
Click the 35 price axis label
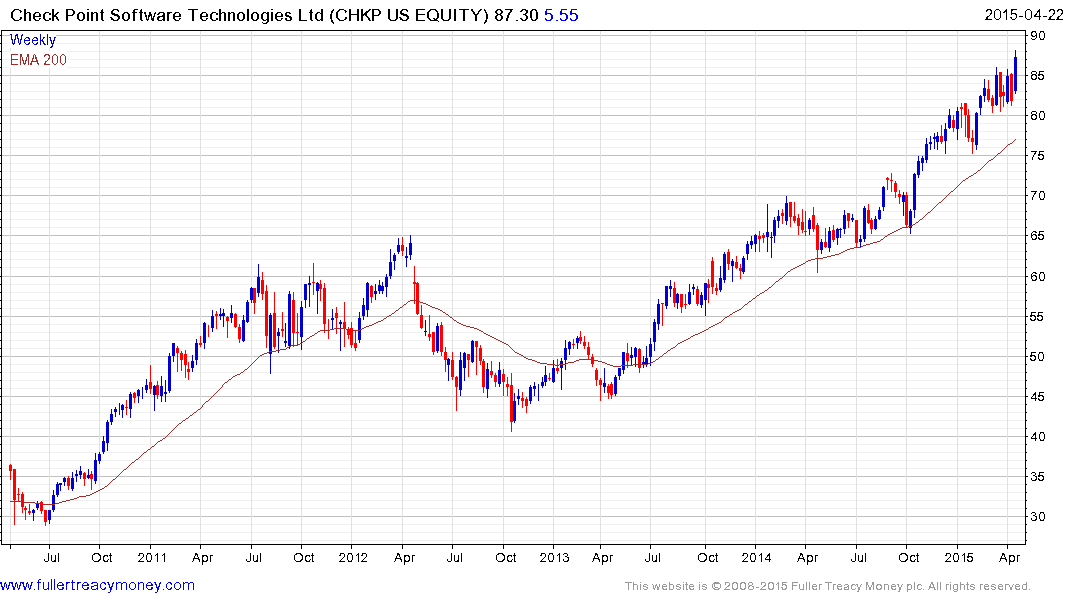pyautogui.click(x=1037, y=477)
